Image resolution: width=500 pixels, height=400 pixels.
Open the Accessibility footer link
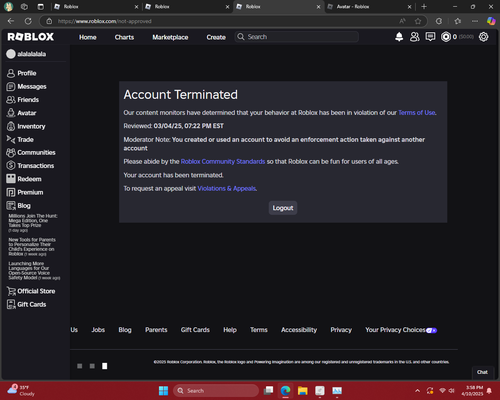click(299, 330)
